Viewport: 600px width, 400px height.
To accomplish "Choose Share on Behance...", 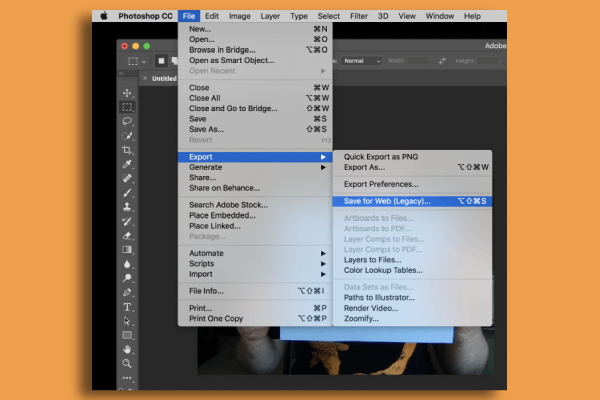I will (x=255, y=188).
